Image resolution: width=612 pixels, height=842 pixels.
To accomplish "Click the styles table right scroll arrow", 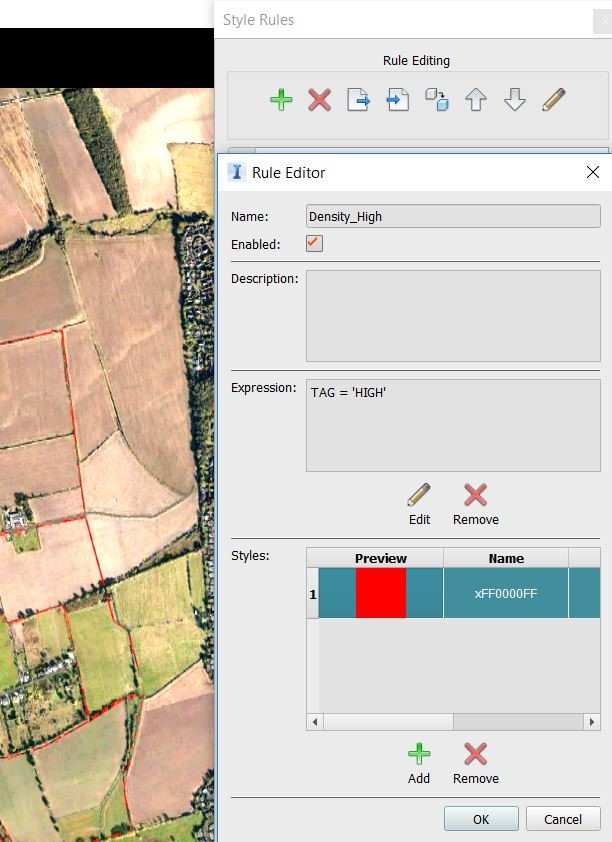I will (x=592, y=722).
